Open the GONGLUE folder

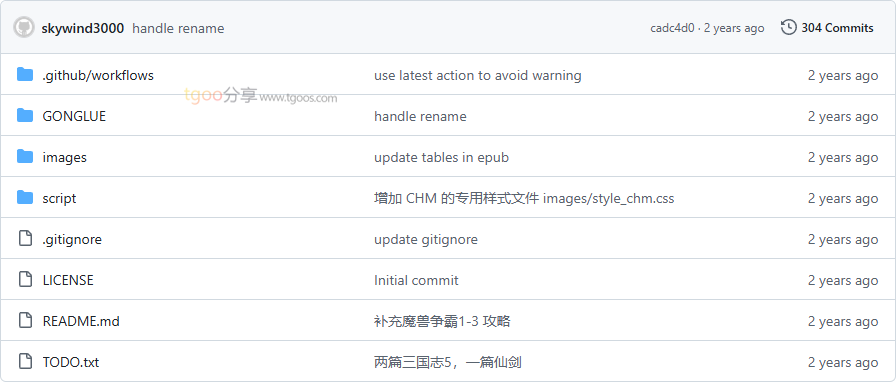(x=74, y=116)
